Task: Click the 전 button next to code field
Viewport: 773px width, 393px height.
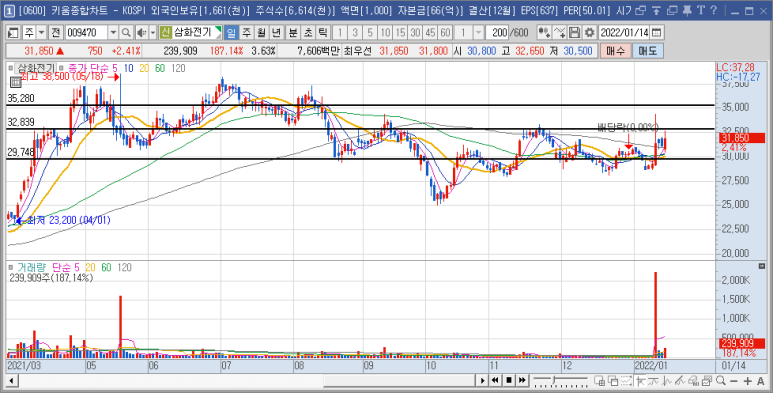Action: (x=56, y=33)
